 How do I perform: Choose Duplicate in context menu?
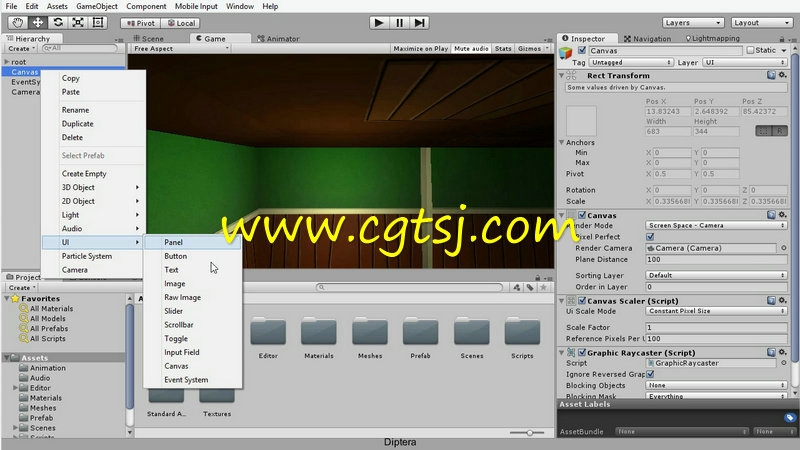pyautogui.click(x=78, y=123)
